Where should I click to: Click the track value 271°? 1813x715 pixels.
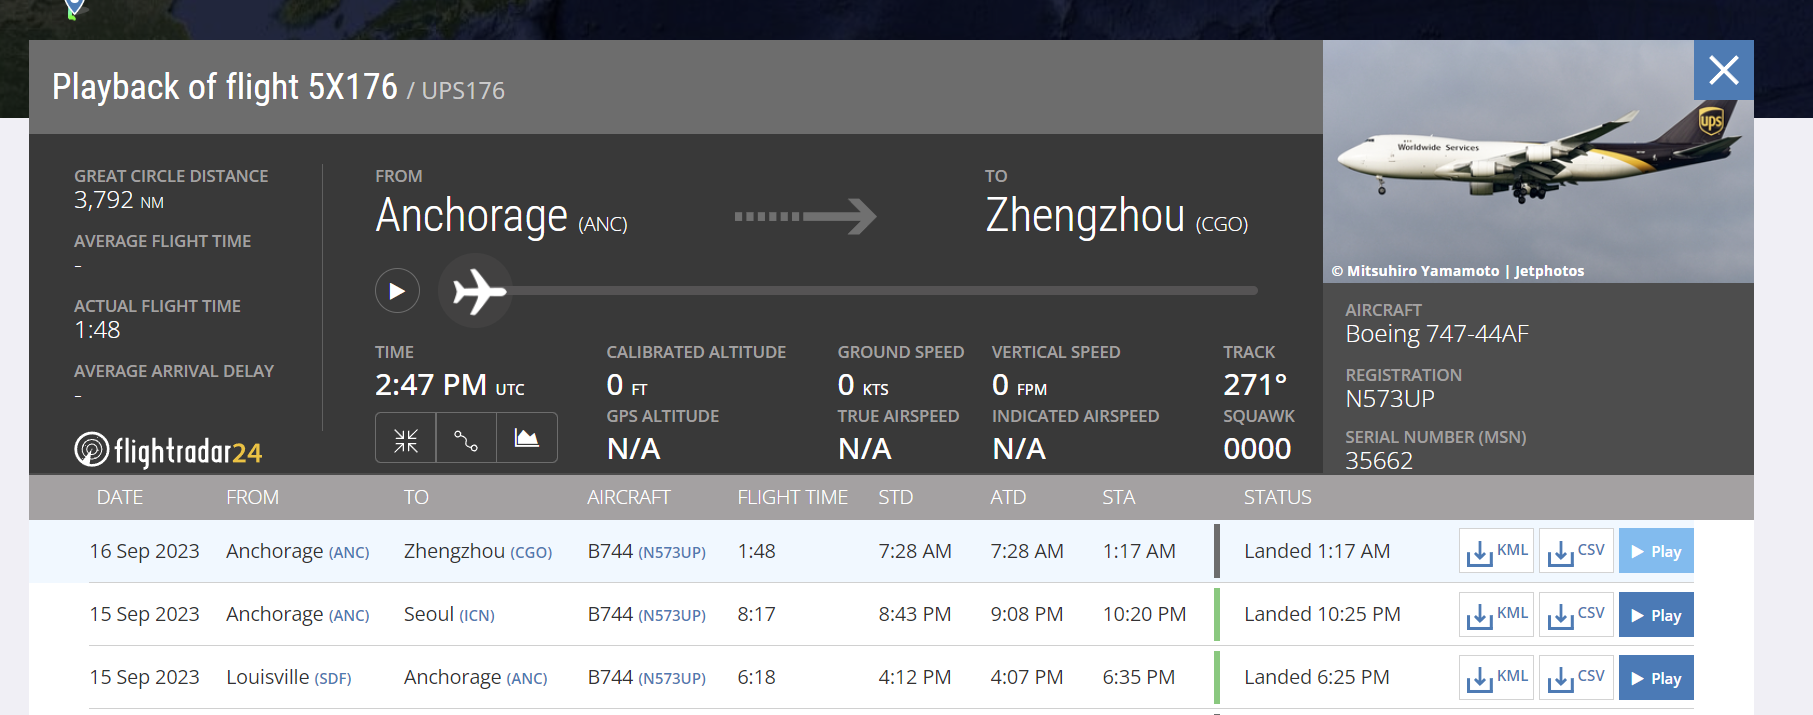pos(1255,385)
